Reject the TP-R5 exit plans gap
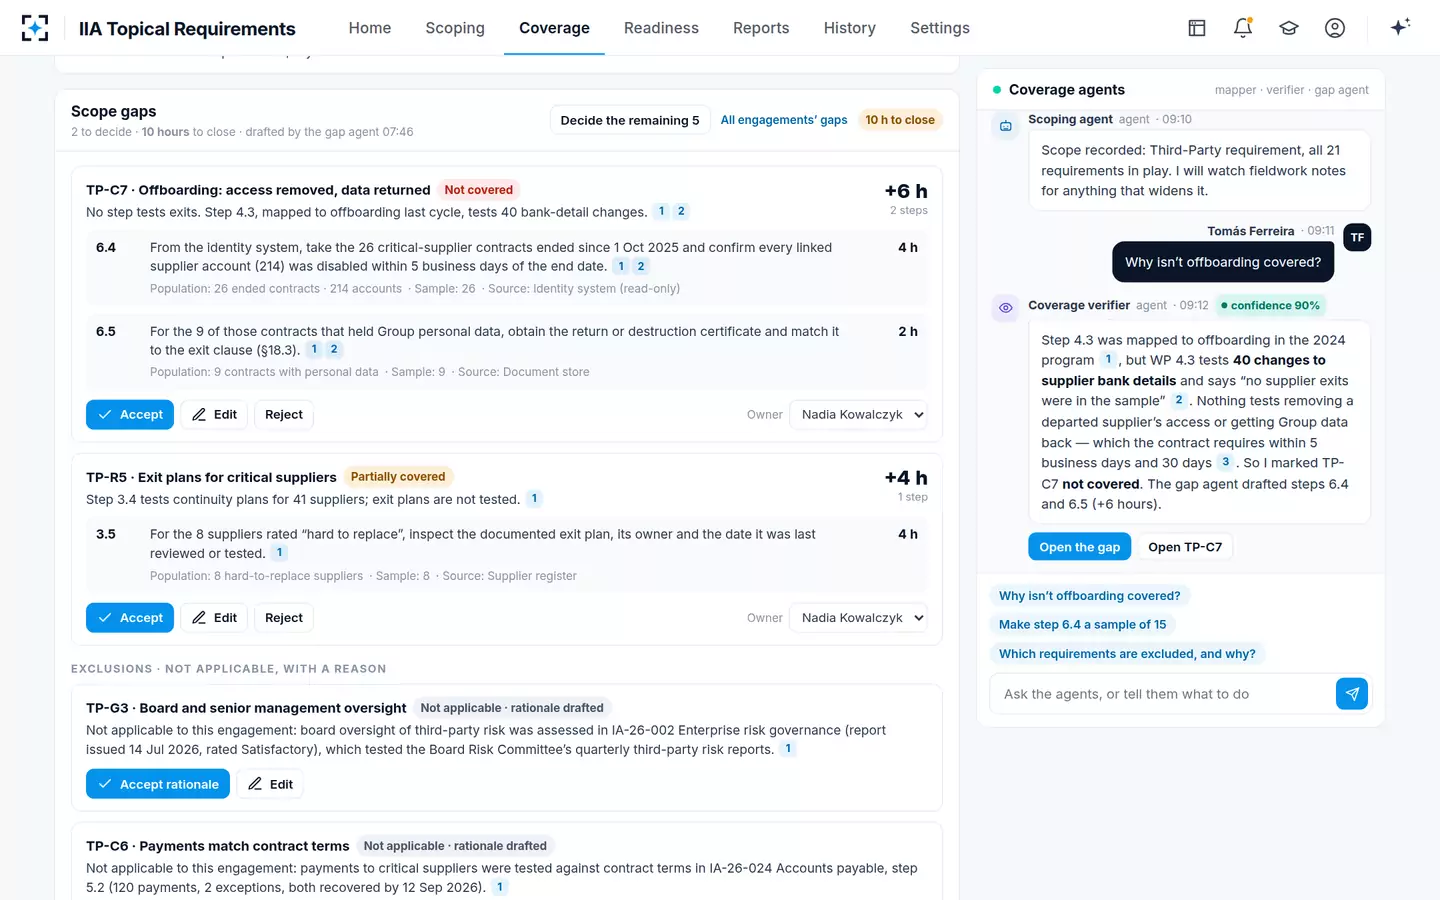 (284, 618)
